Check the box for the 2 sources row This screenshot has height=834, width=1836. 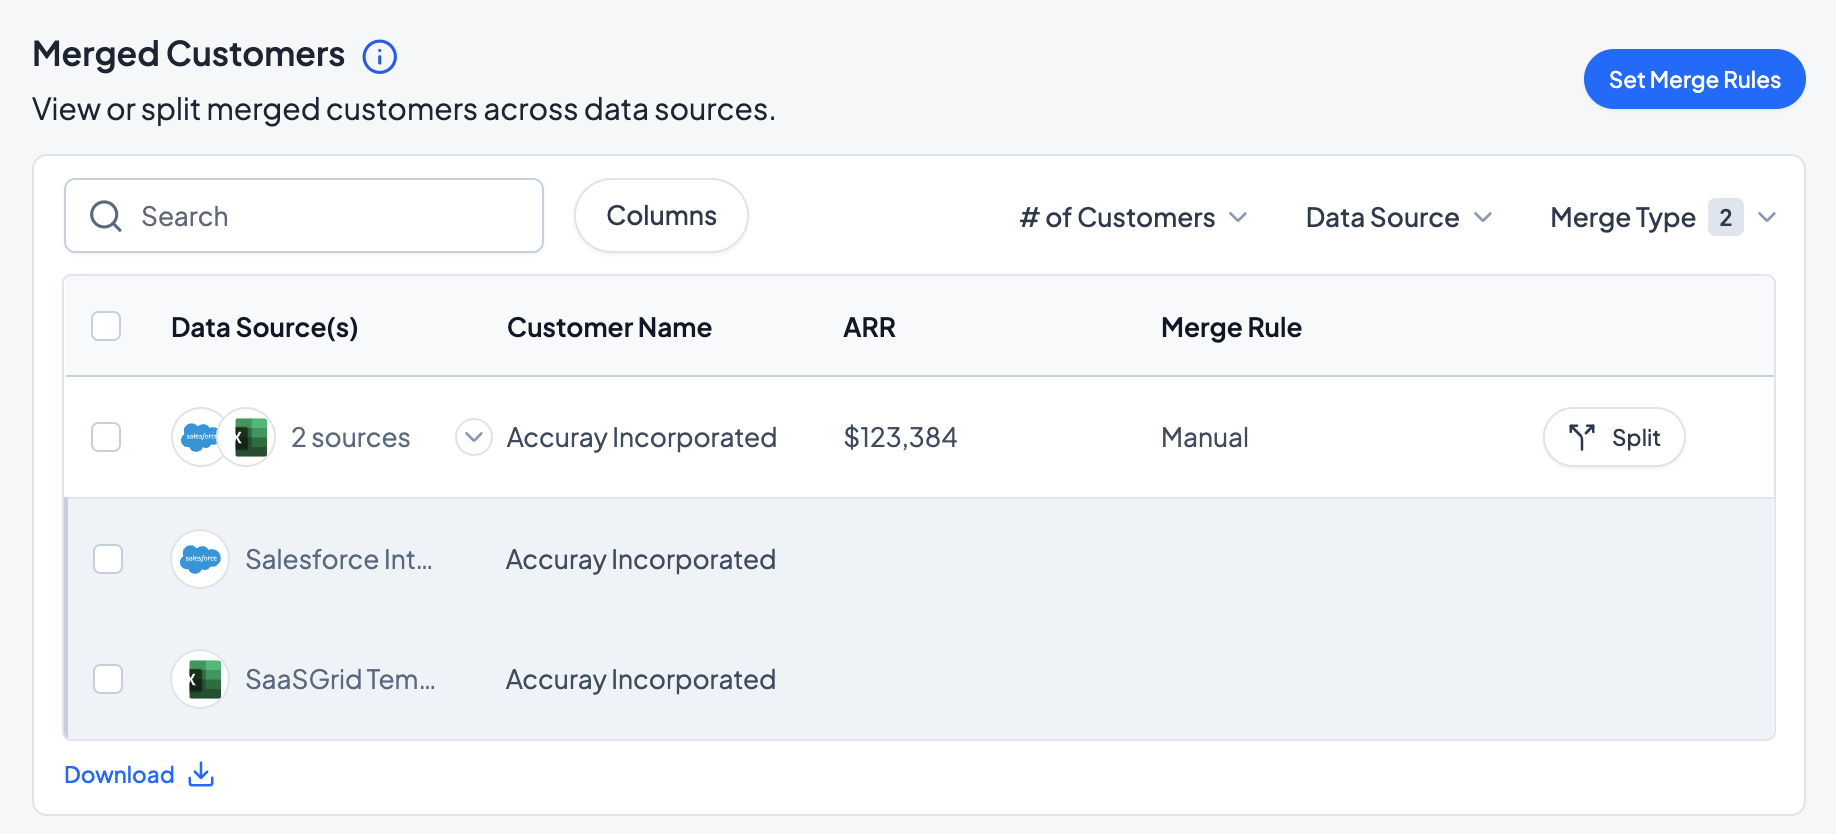(x=106, y=437)
